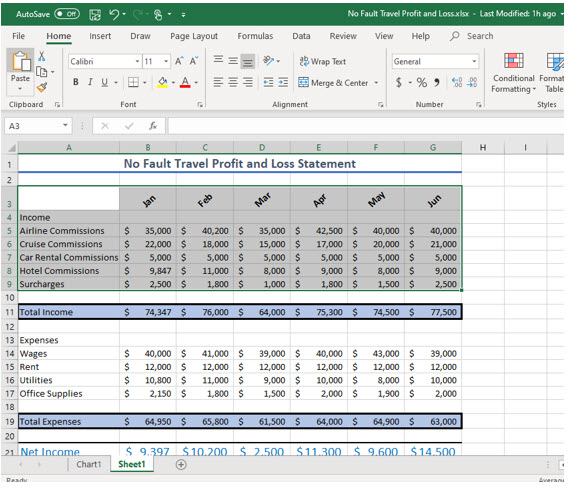Select column H header
This screenshot has width=570, height=494.
[483, 147]
